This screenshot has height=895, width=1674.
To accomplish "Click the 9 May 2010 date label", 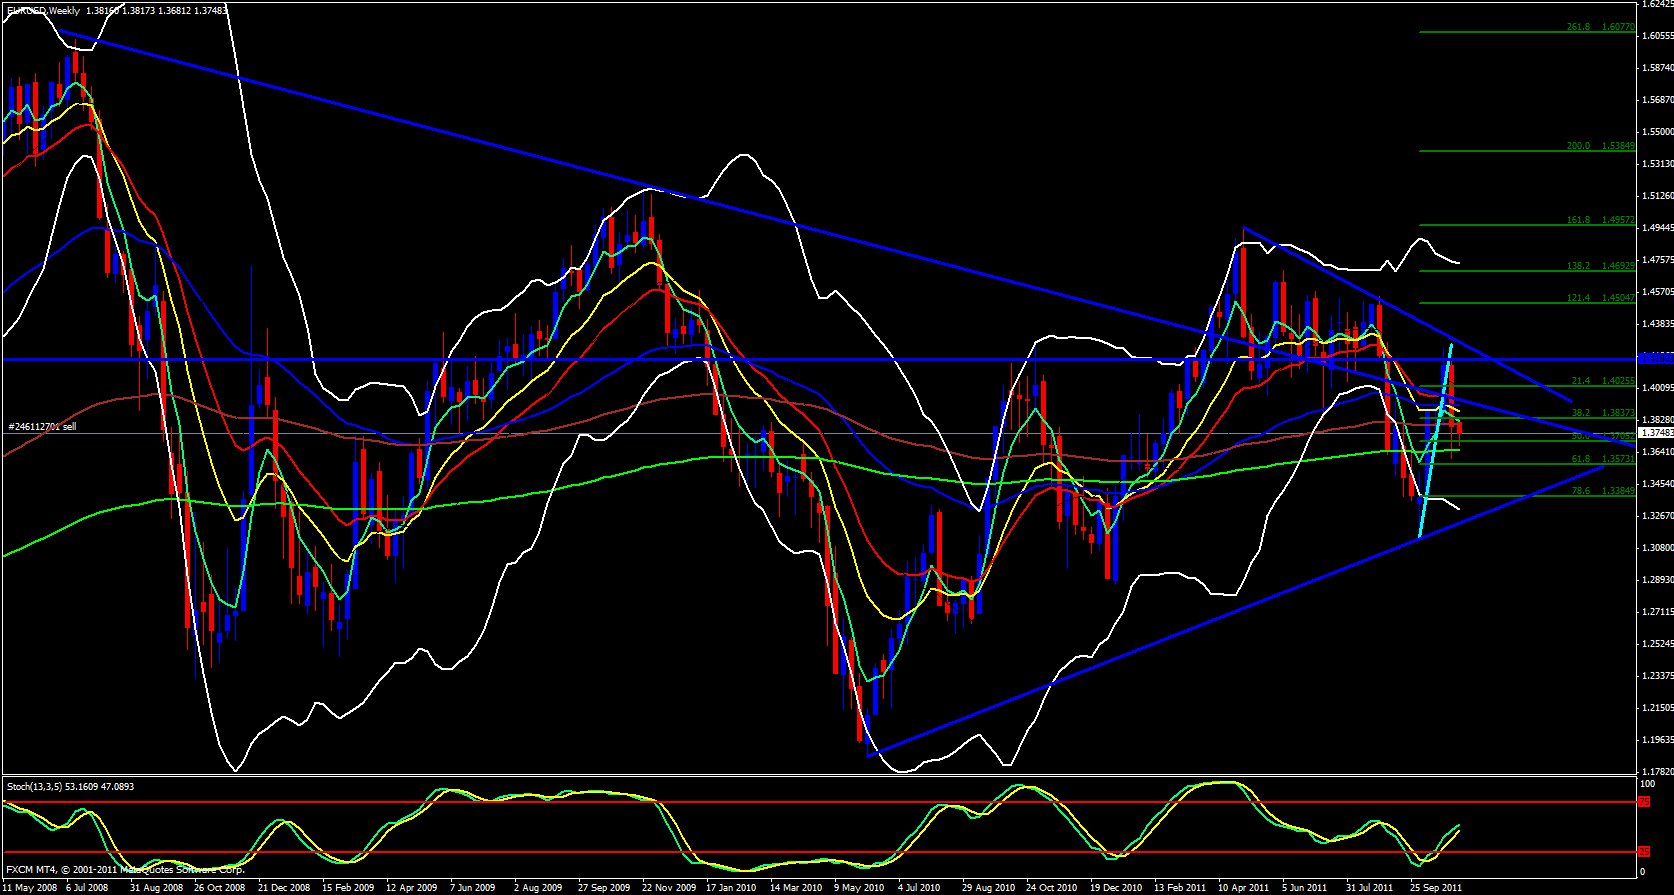I will (x=859, y=888).
